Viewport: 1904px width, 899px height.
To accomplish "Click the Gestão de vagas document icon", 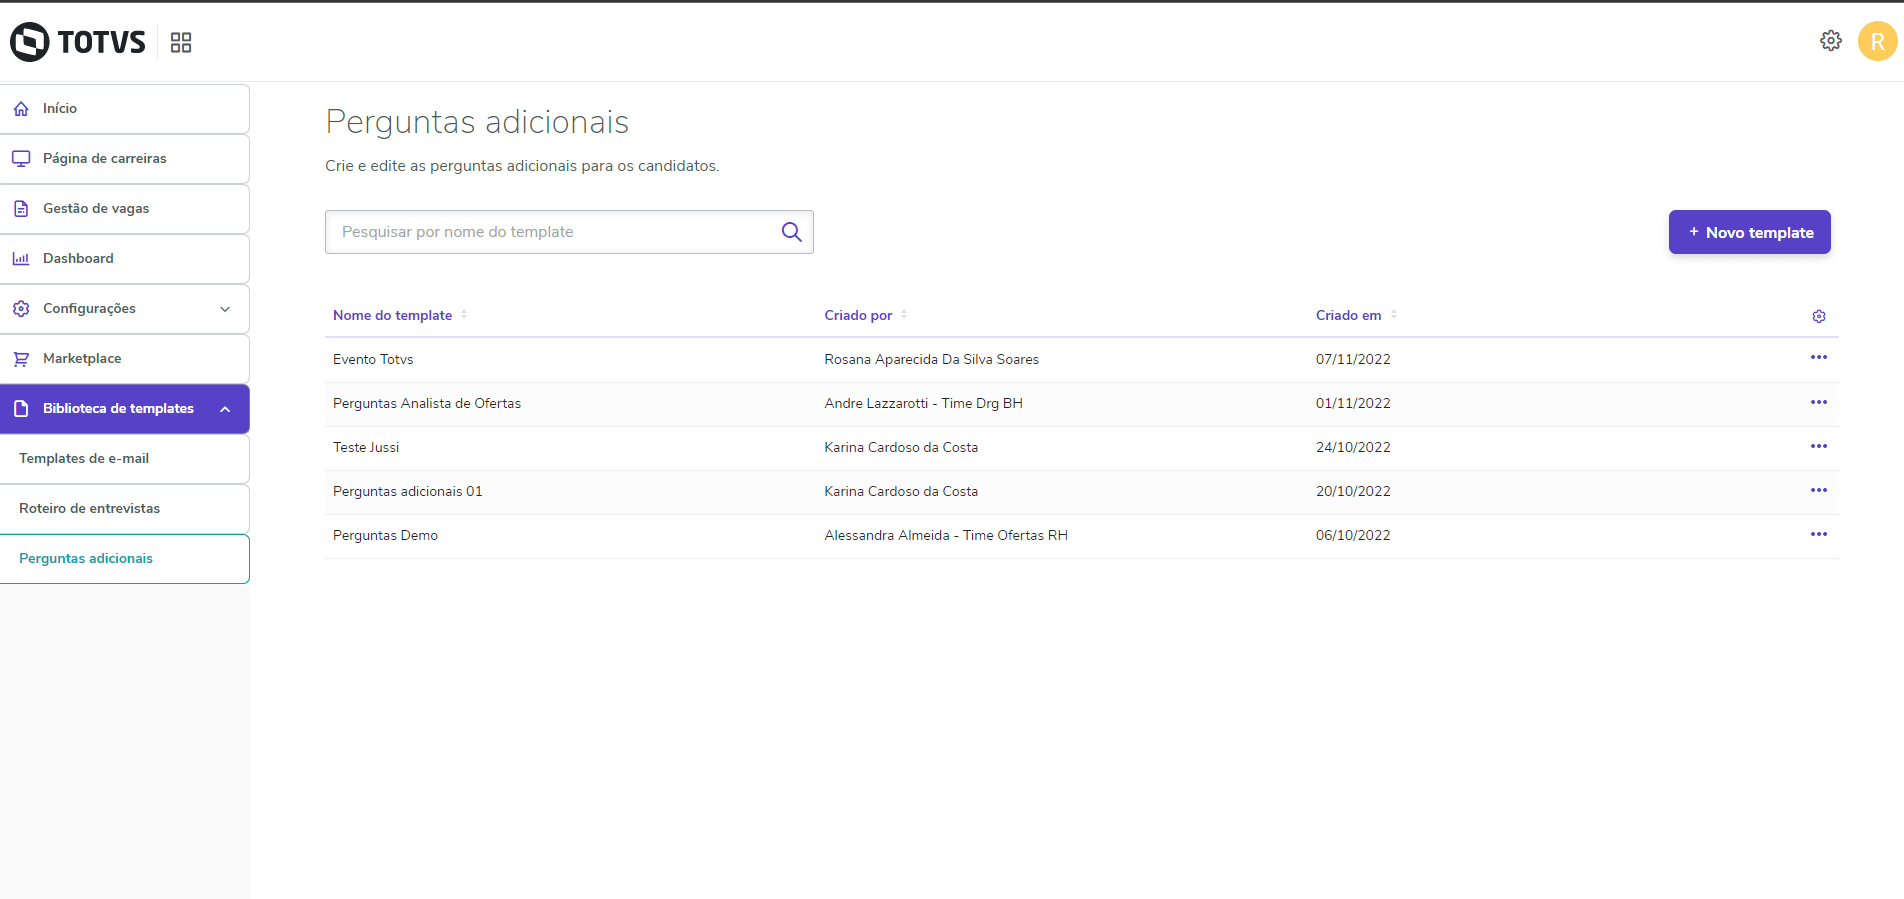I will [21, 209].
